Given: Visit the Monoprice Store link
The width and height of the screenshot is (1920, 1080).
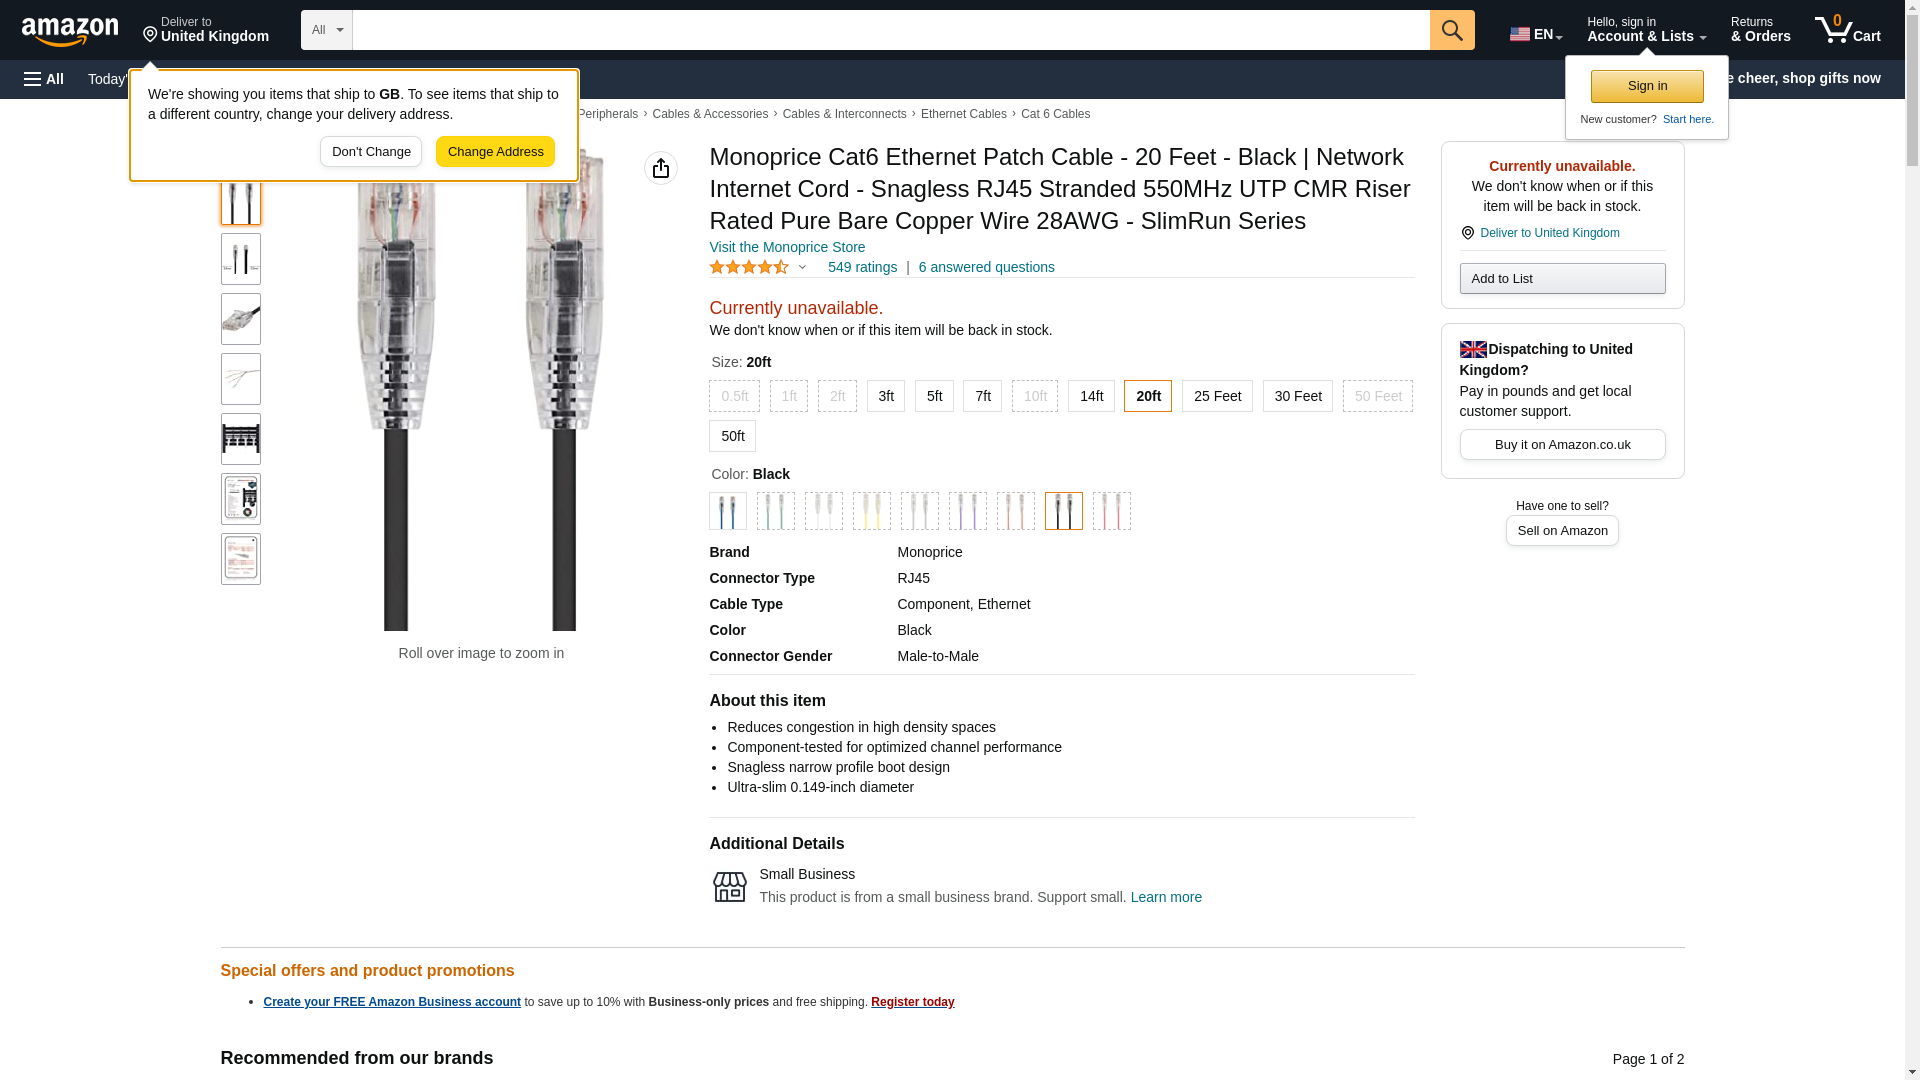Looking at the screenshot, I should click(x=787, y=247).
